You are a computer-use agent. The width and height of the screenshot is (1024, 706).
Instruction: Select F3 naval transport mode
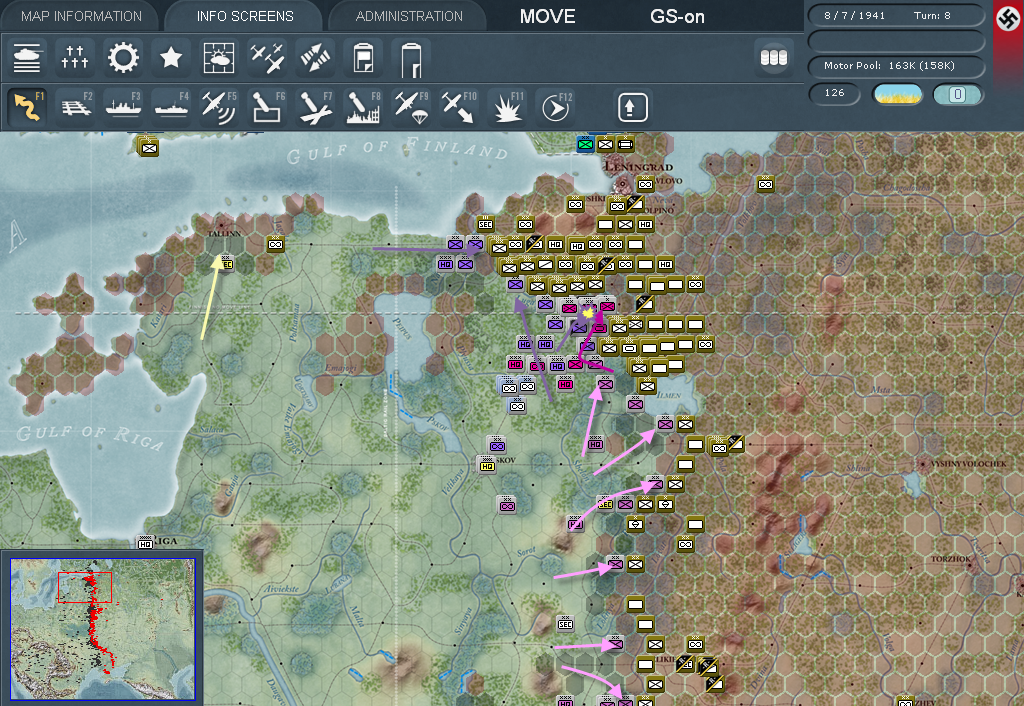[123, 106]
